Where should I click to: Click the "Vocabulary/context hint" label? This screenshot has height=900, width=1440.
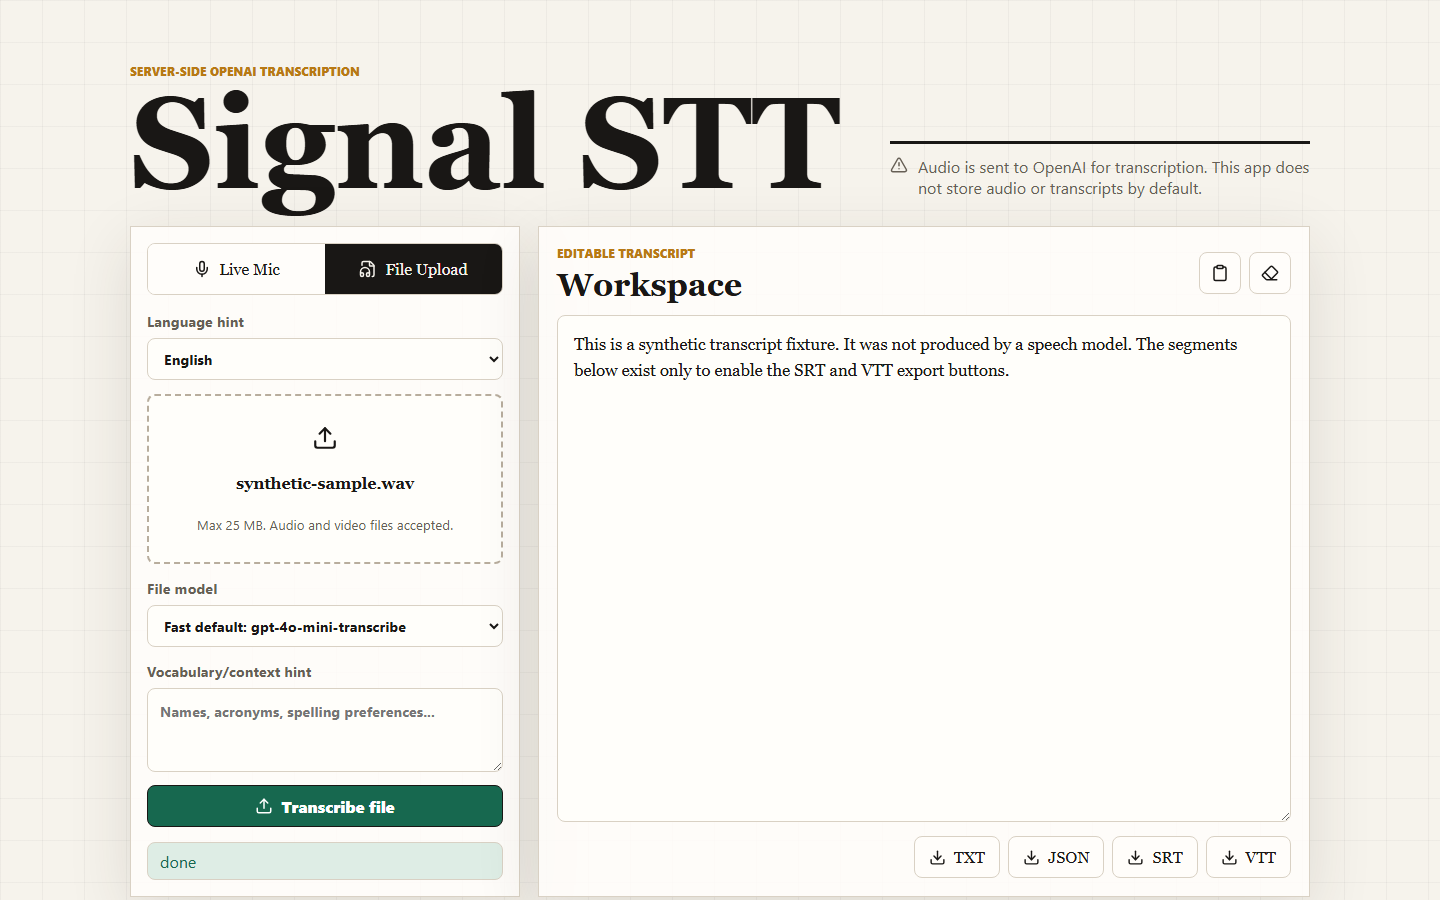tap(229, 672)
